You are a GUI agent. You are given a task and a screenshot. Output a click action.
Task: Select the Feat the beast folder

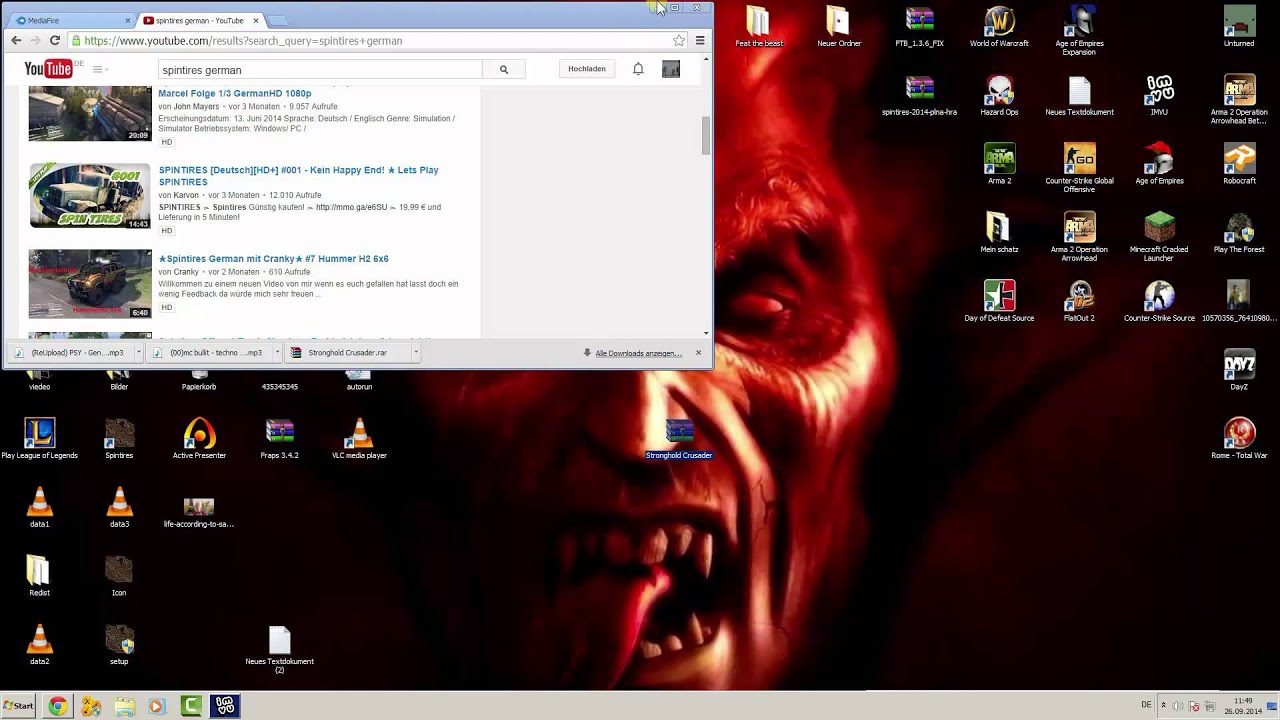tap(759, 27)
